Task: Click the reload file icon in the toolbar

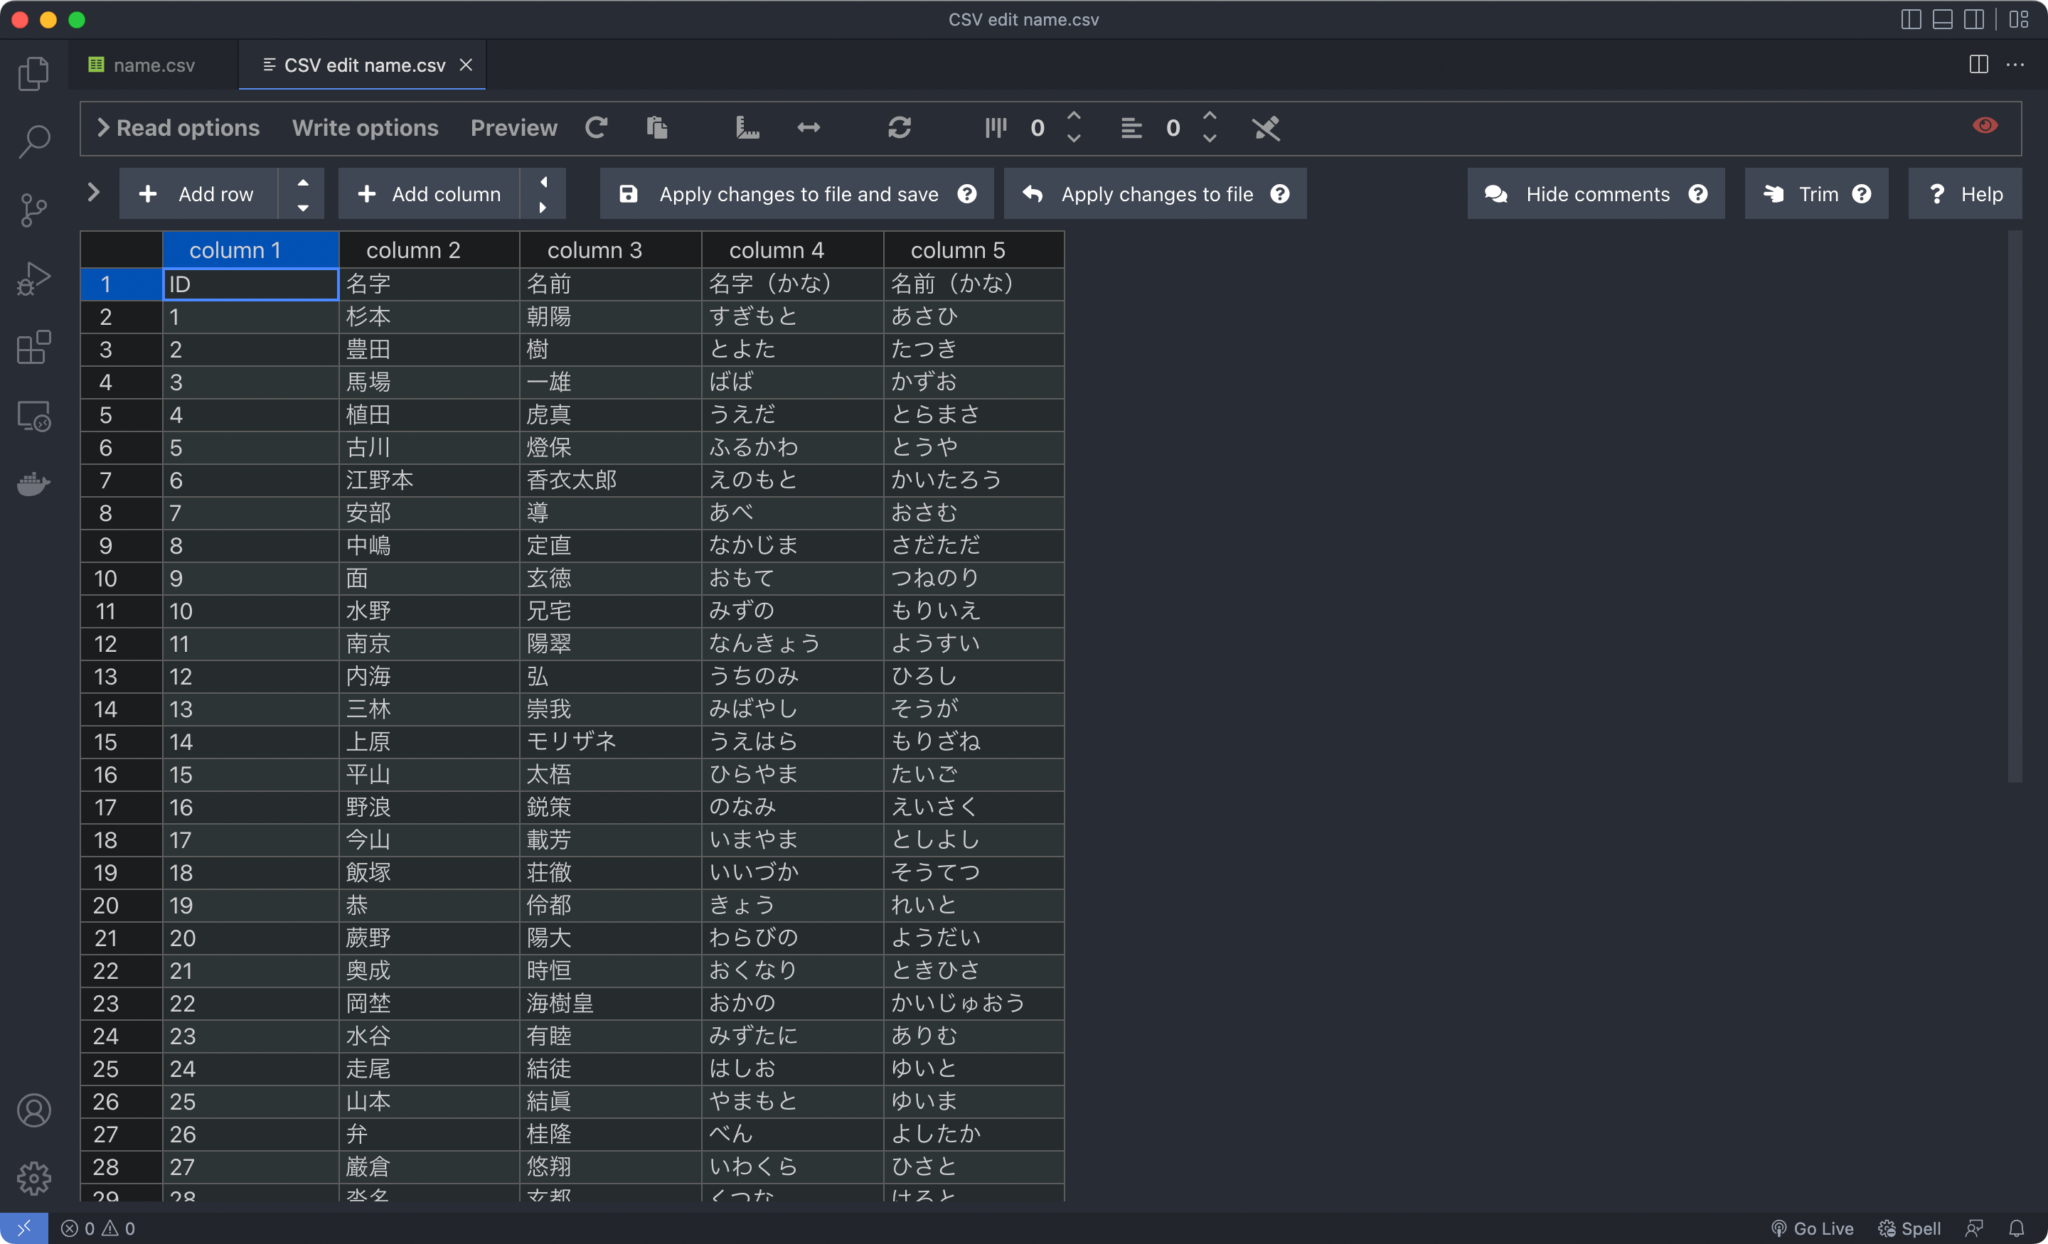Action: point(596,128)
